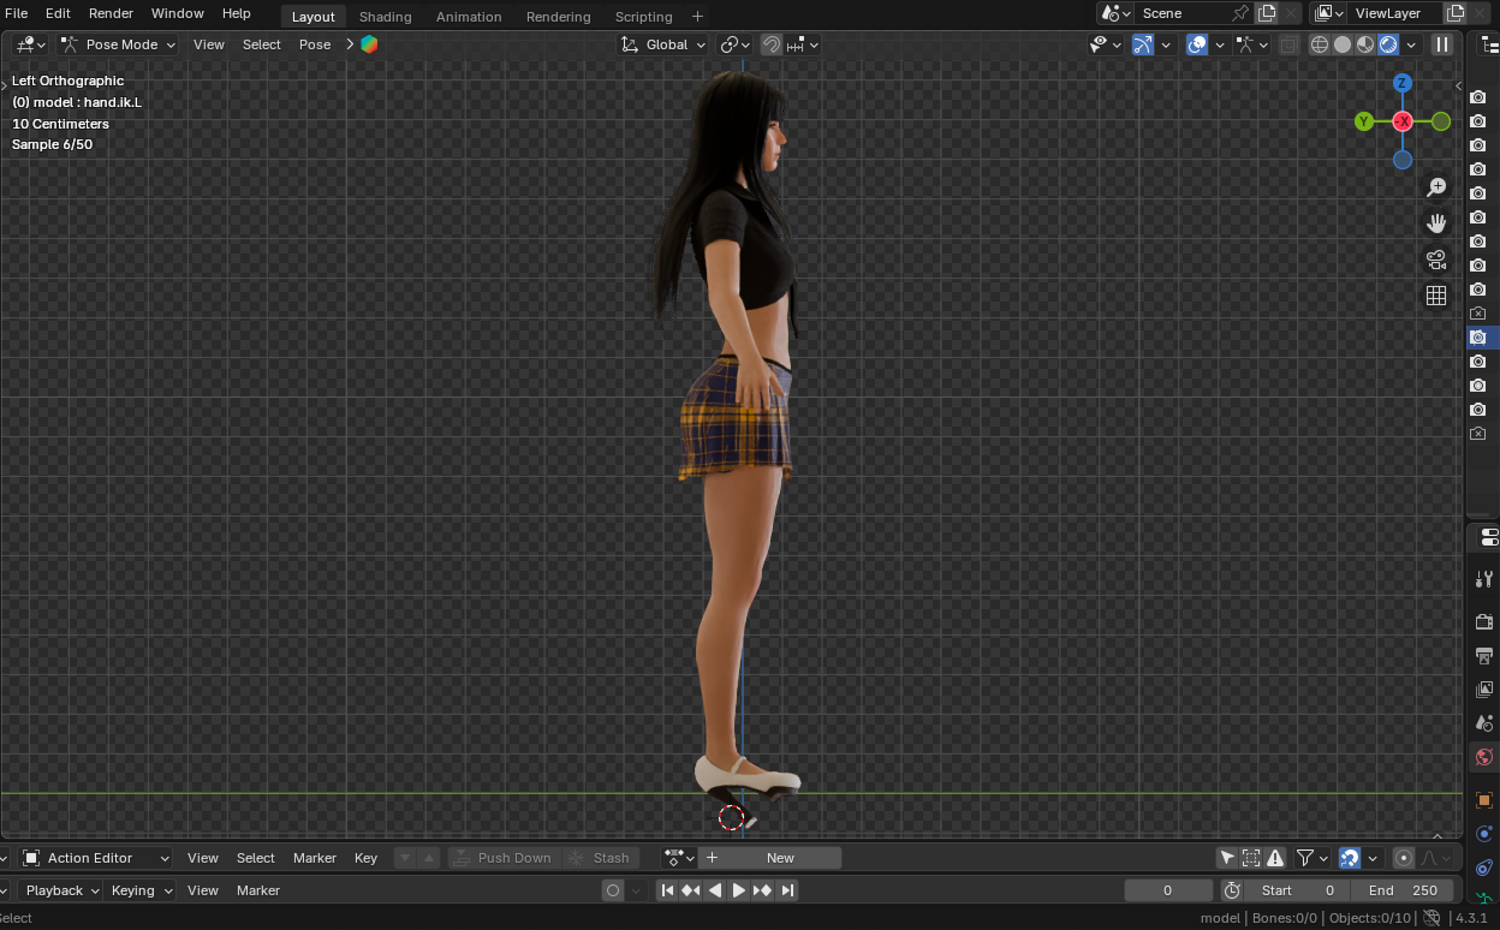Image resolution: width=1500 pixels, height=930 pixels.
Task: Click the Start frame field
Action: click(1298, 890)
